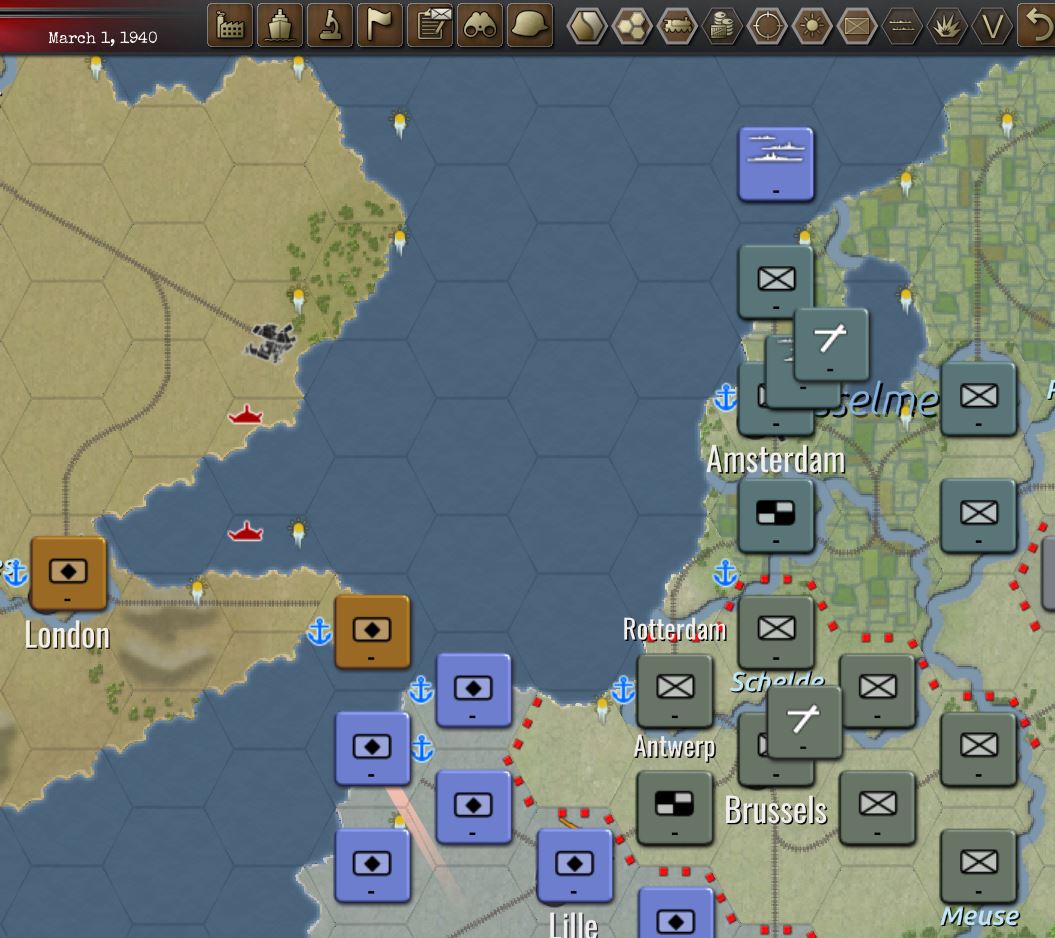
Task: Toggle the unit counters overlay hexagon
Action: (x=857, y=26)
